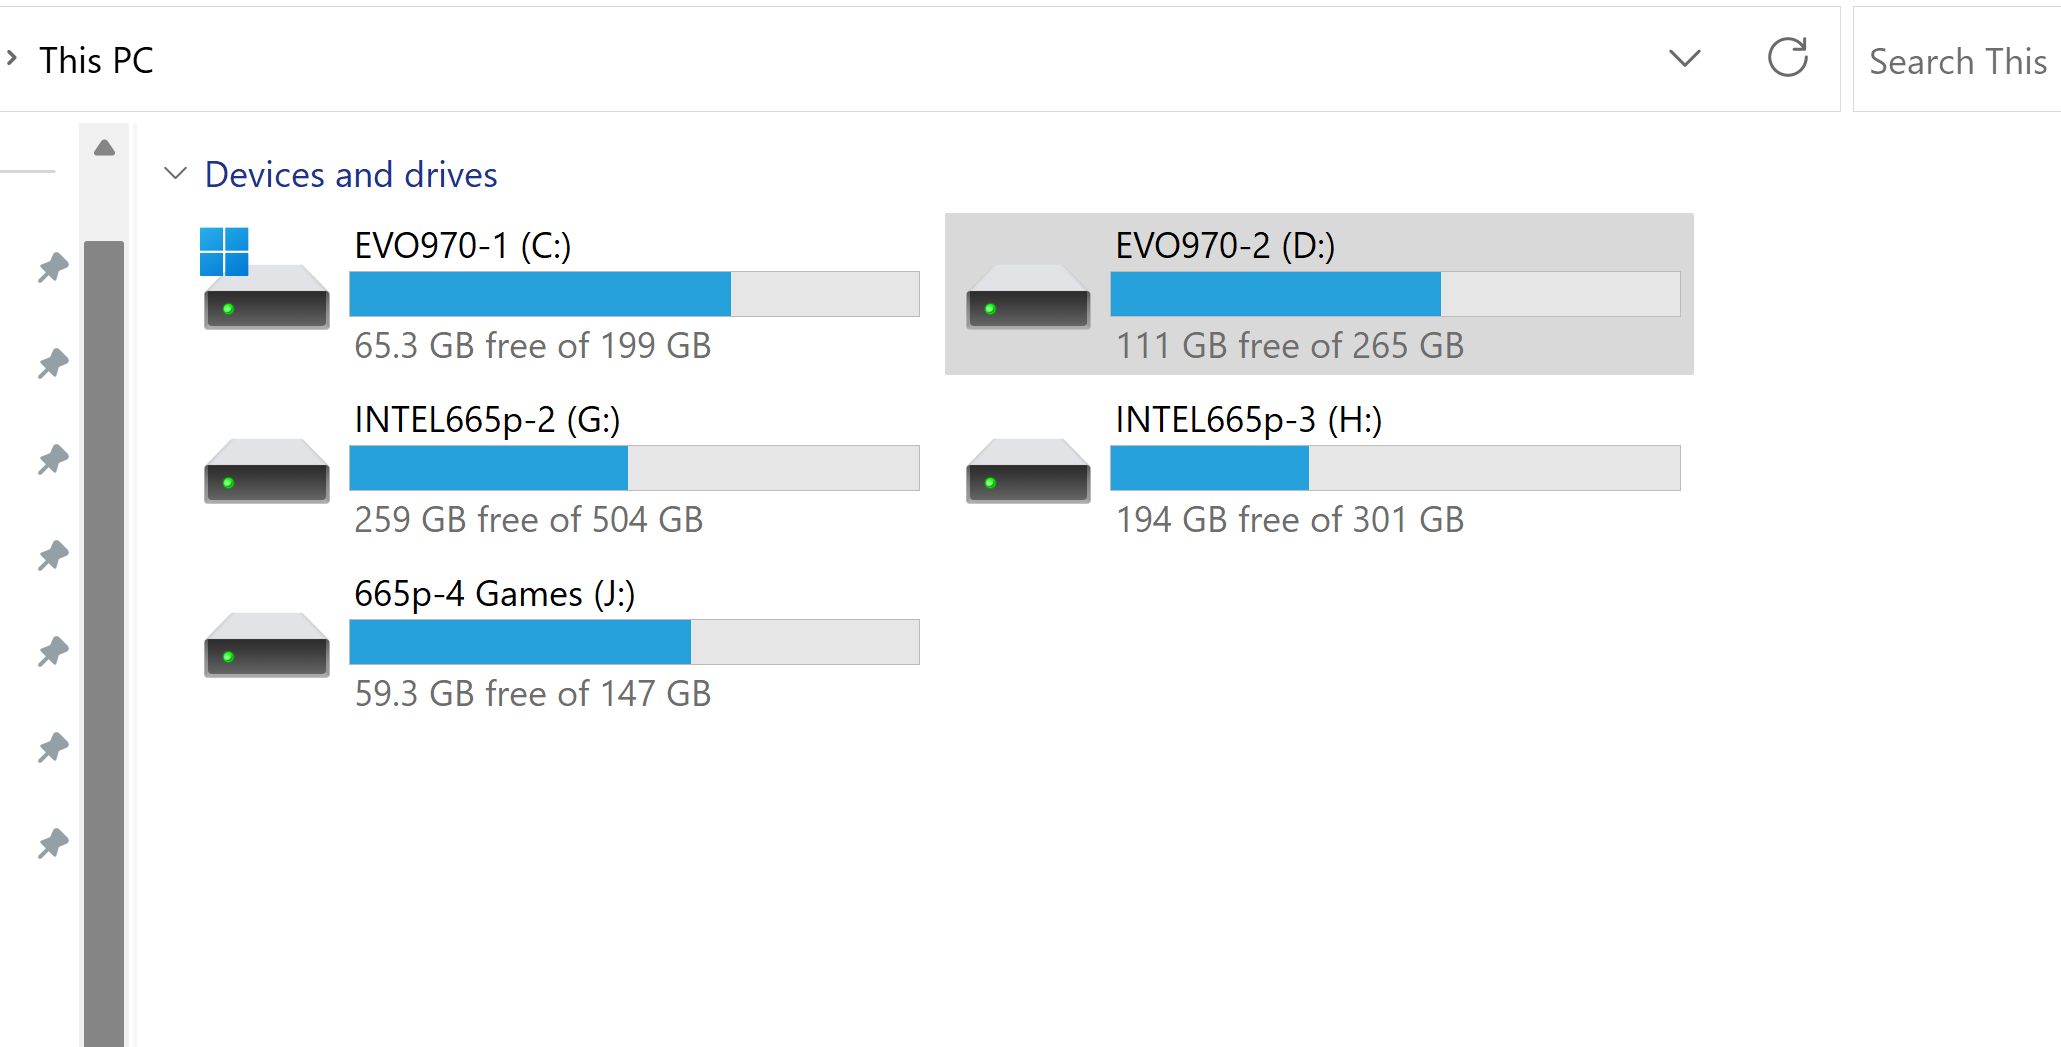
Task: Select the EVO970-1 (C:) drive label
Action: [462, 246]
